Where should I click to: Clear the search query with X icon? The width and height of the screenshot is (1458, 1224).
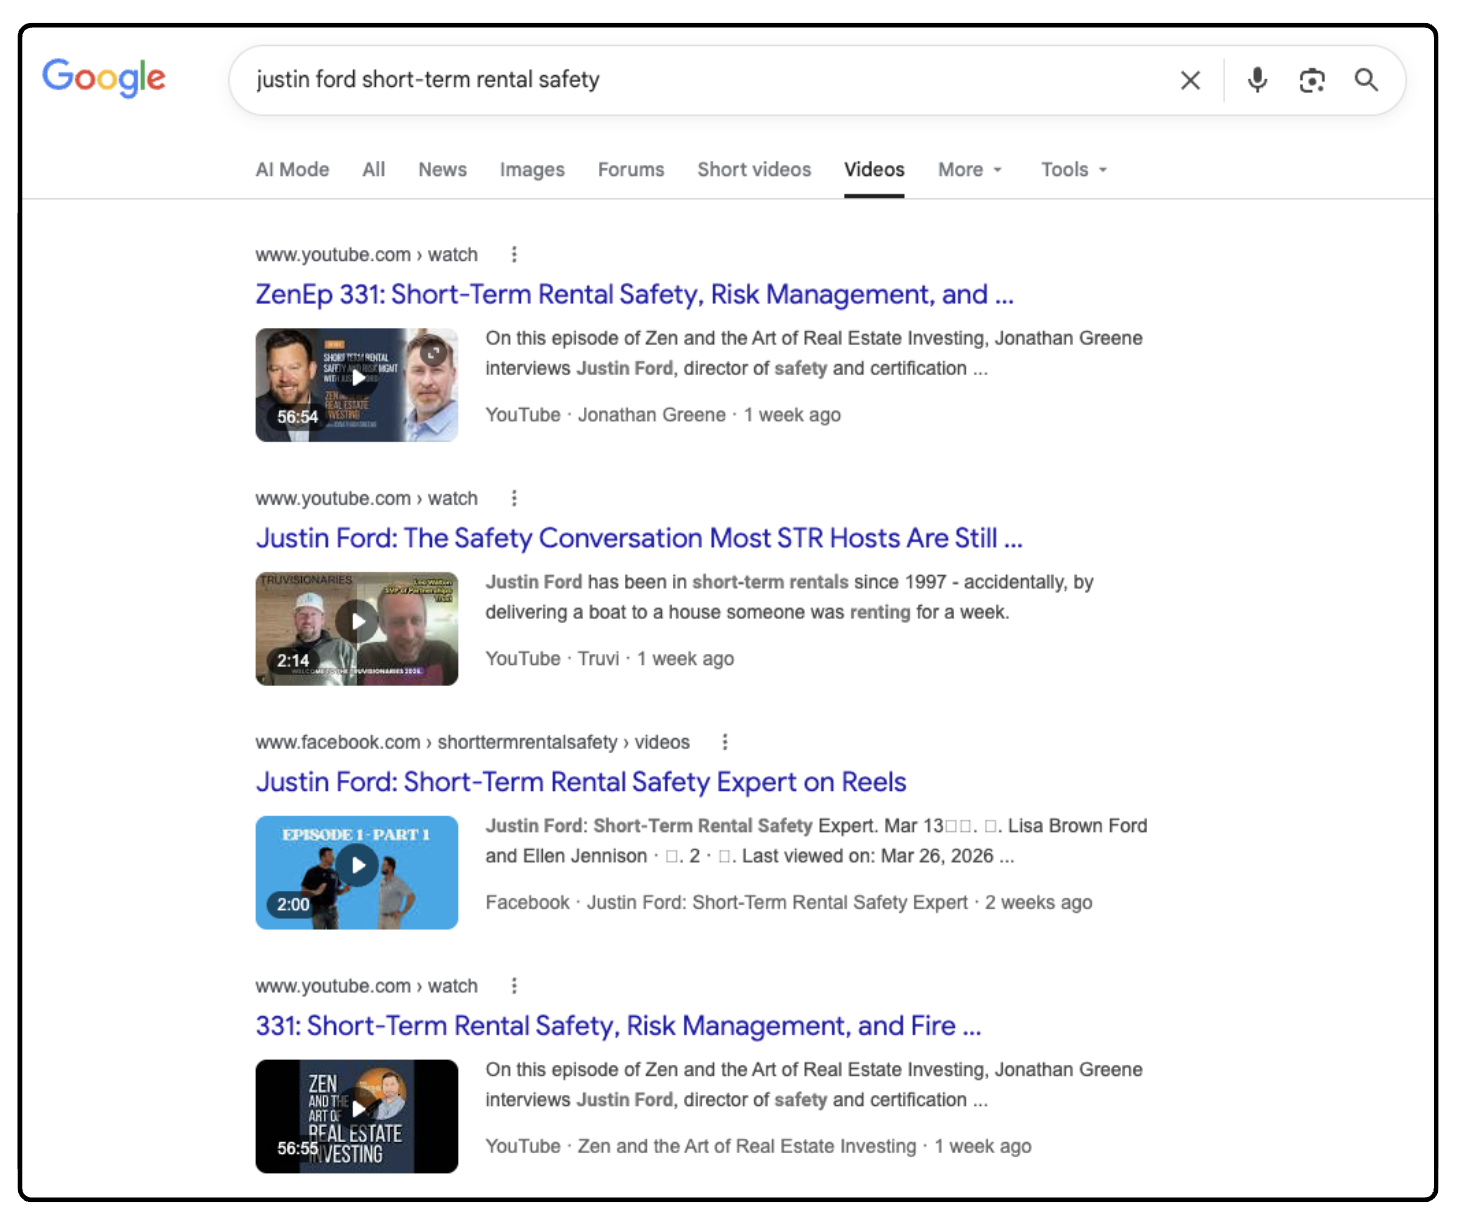click(1190, 80)
